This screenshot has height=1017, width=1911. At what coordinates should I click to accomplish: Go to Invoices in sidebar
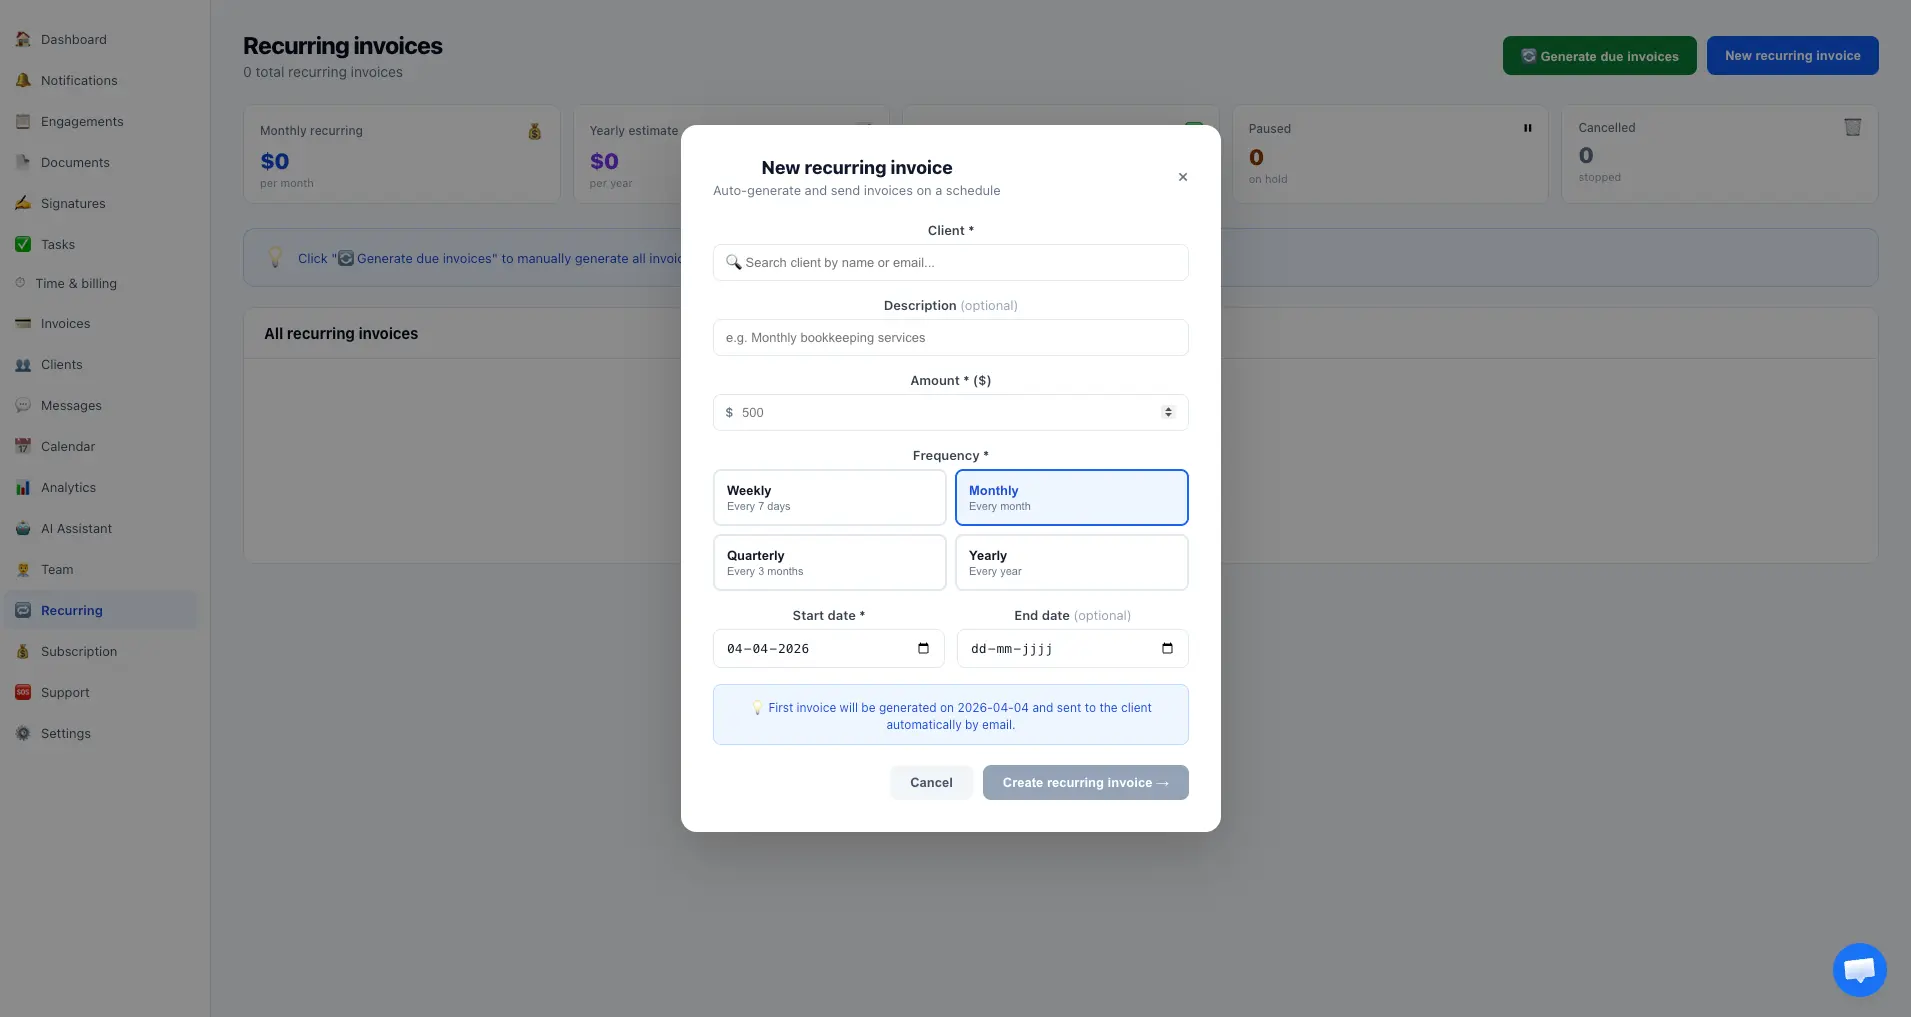(x=65, y=324)
